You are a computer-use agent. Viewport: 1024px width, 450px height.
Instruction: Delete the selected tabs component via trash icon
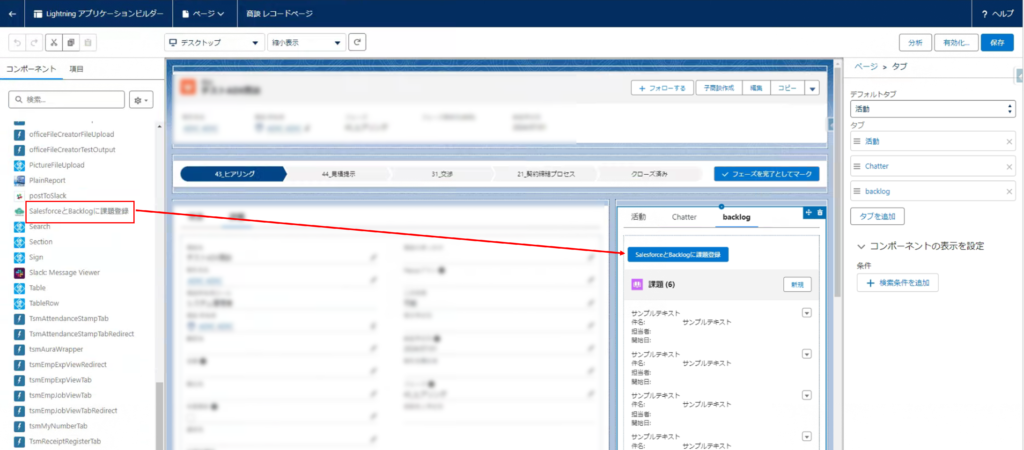pyautogui.click(x=820, y=212)
